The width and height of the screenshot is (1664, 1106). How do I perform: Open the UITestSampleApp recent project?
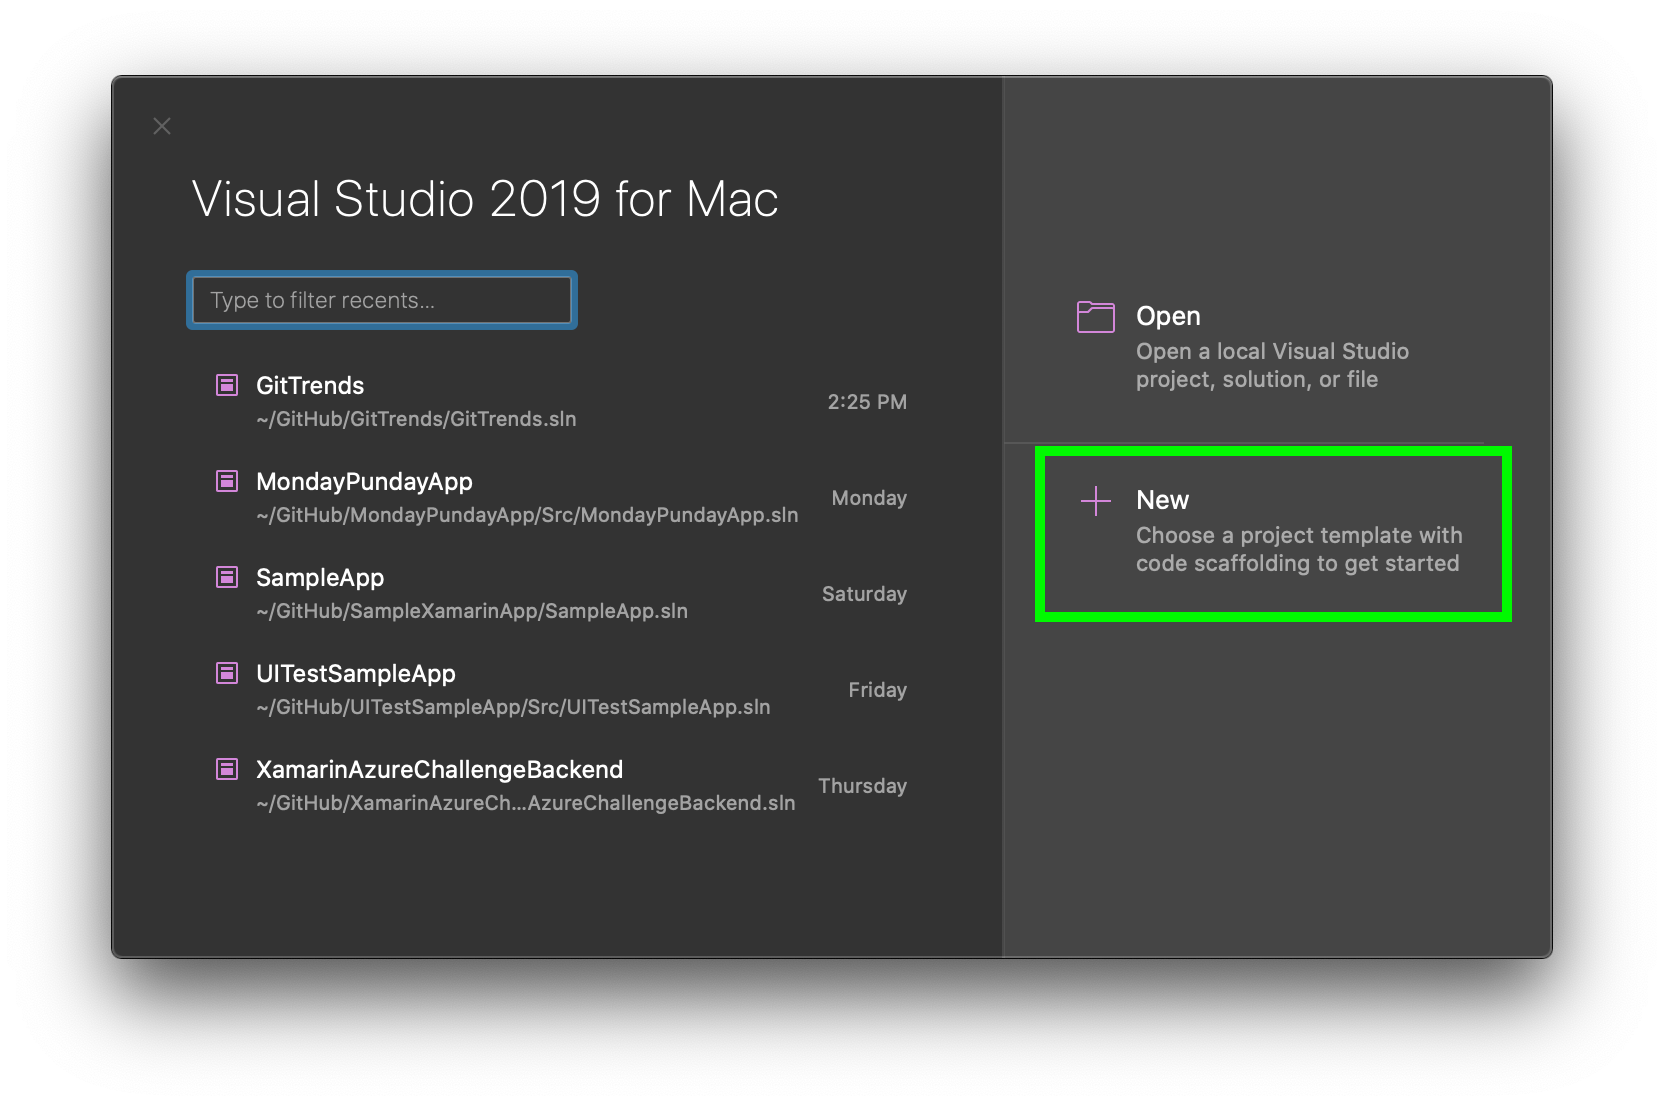[x=560, y=690]
